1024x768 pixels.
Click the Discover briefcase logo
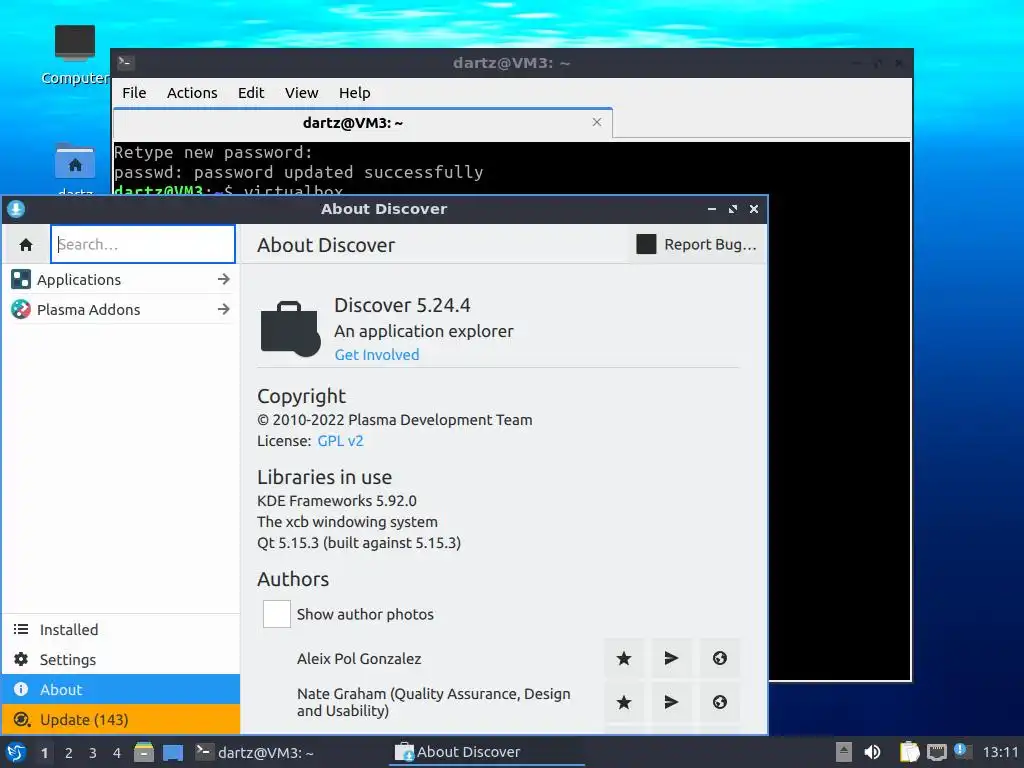(x=290, y=329)
